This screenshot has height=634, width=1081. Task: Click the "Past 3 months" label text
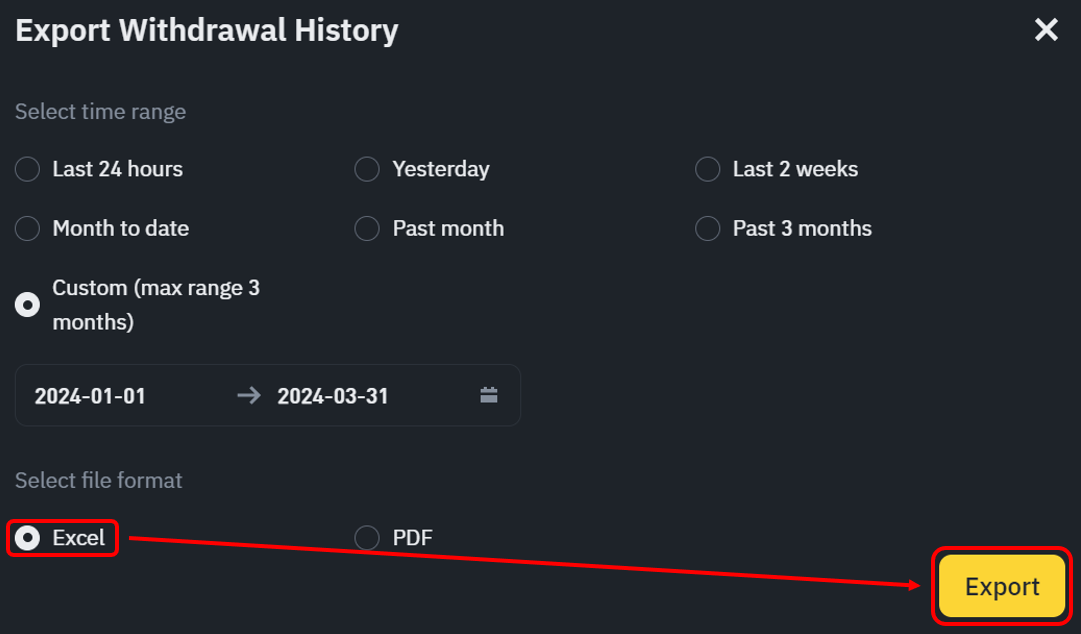tap(802, 228)
